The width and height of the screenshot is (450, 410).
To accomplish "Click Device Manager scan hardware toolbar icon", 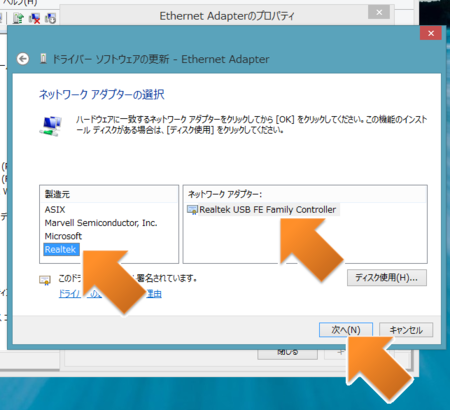I will [50, 18].
